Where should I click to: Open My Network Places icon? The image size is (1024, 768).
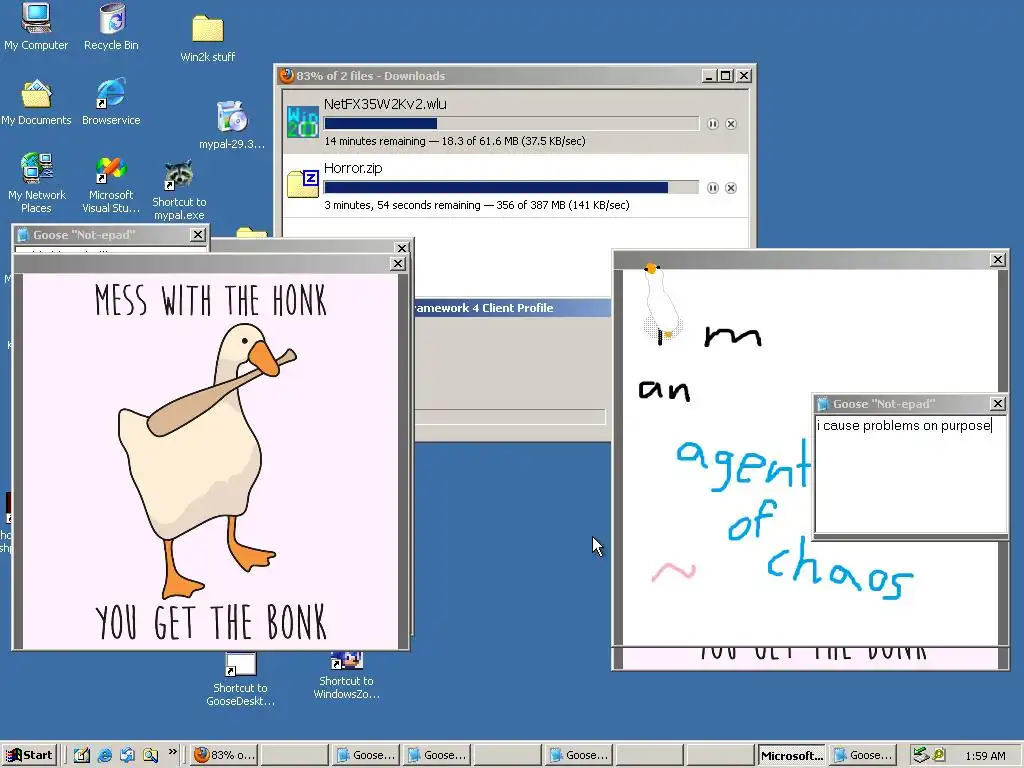37,183
